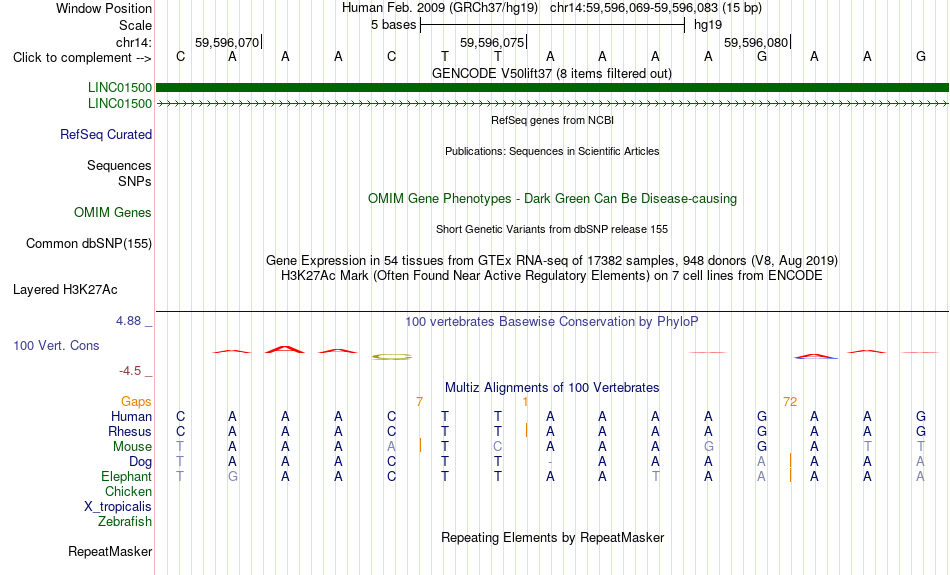Click the Gaps row label

[136, 401]
